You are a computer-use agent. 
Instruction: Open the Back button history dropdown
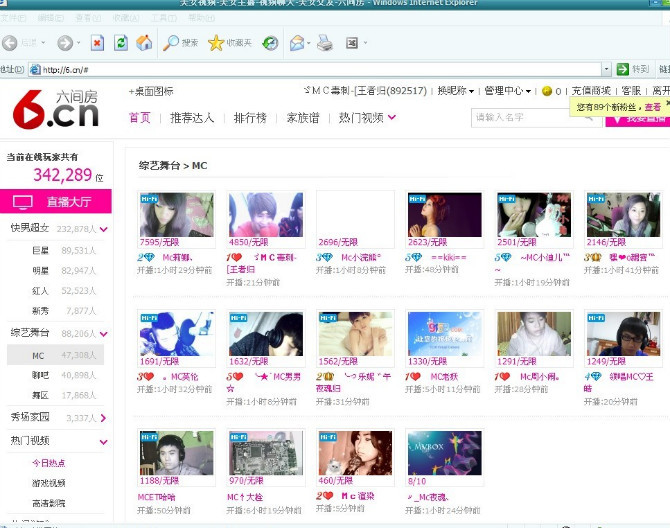point(43,43)
